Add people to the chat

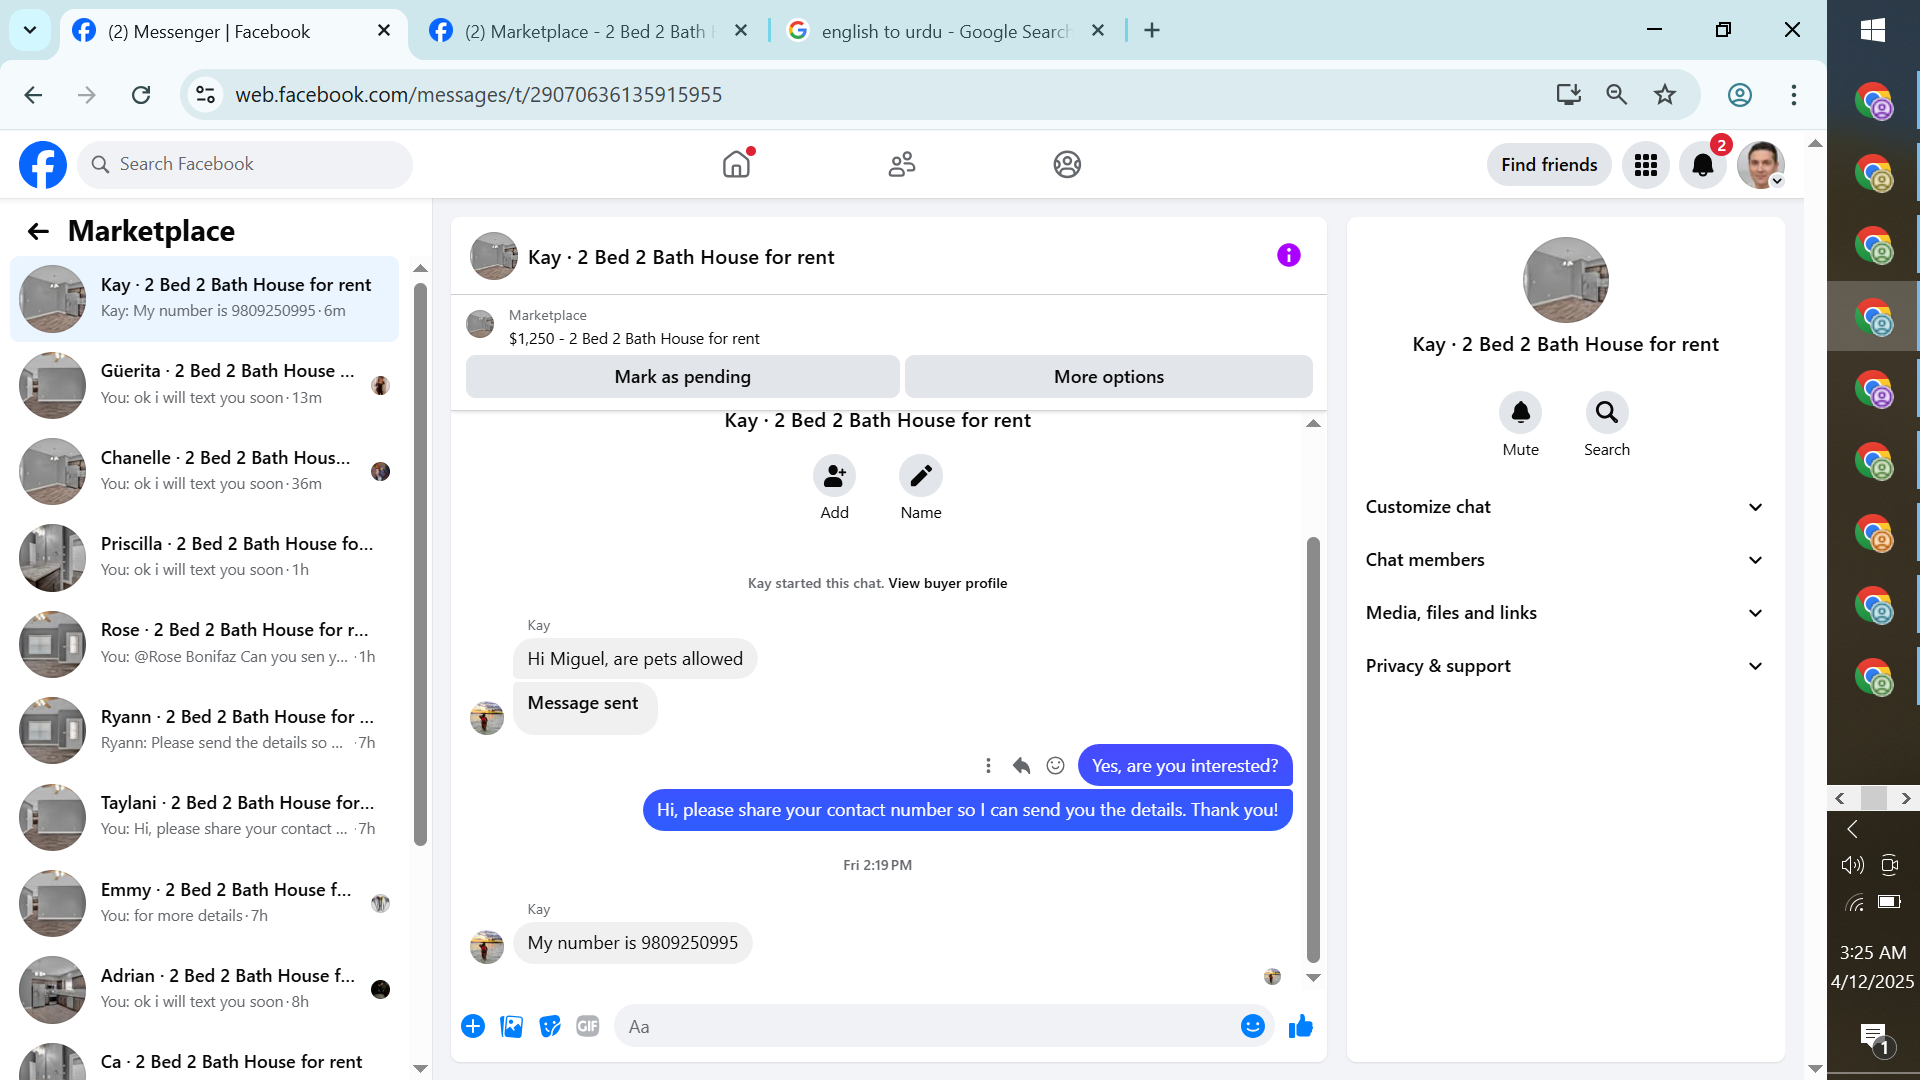pos(834,476)
